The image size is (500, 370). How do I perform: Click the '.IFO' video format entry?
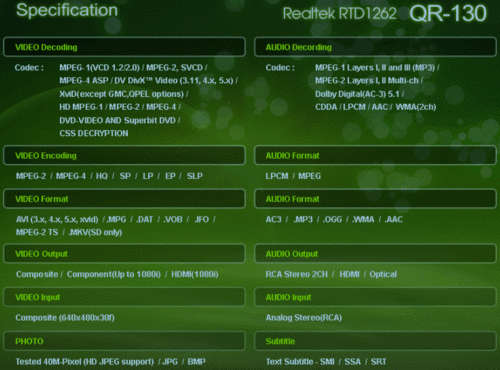pyautogui.click(x=202, y=220)
